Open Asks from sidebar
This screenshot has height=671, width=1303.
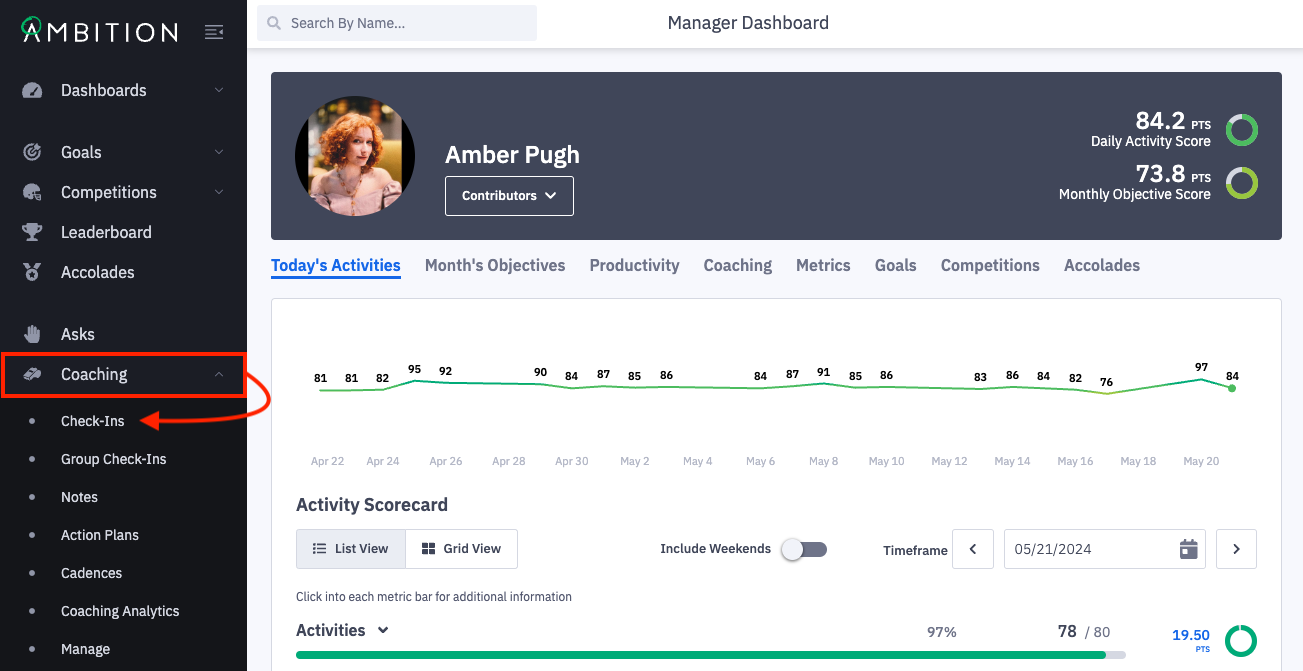point(78,334)
